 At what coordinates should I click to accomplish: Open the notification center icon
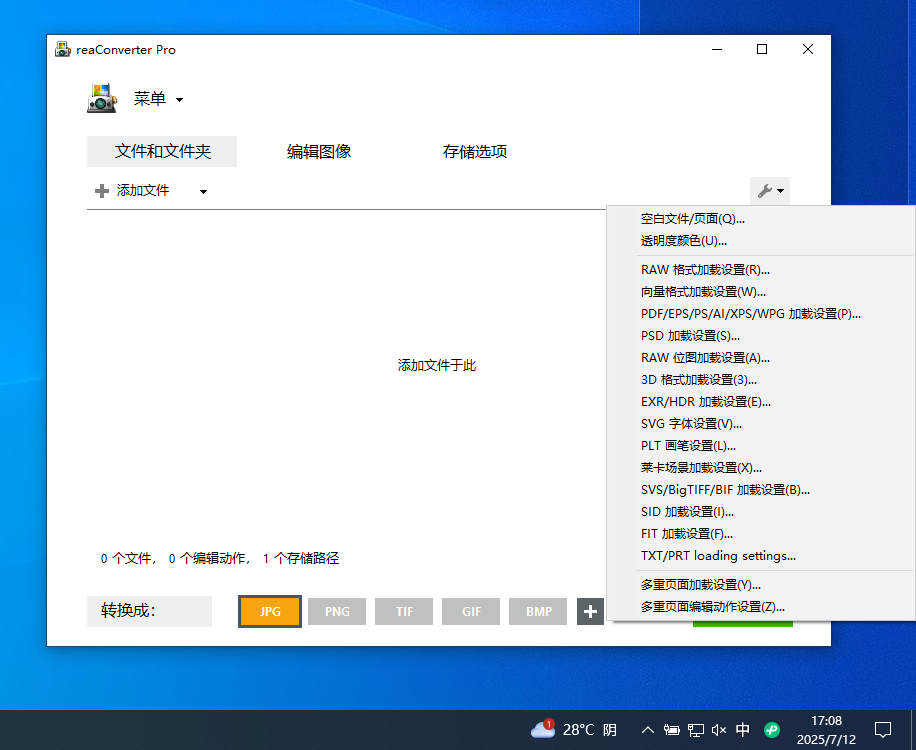click(883, 730)
